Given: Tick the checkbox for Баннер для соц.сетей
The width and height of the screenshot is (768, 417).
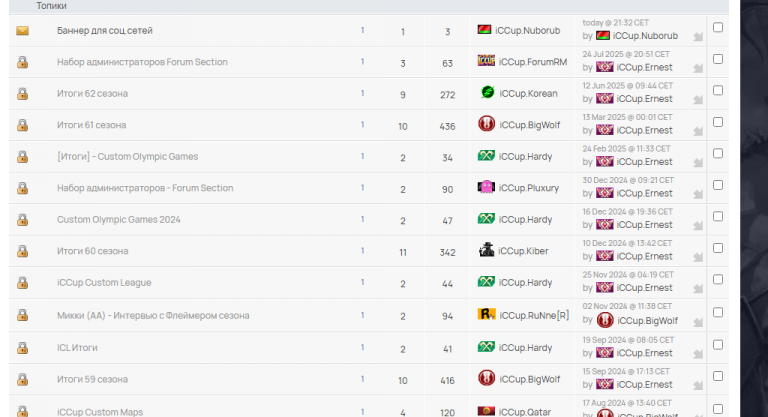Looking at the screenshot, I should tap(718, 27).
